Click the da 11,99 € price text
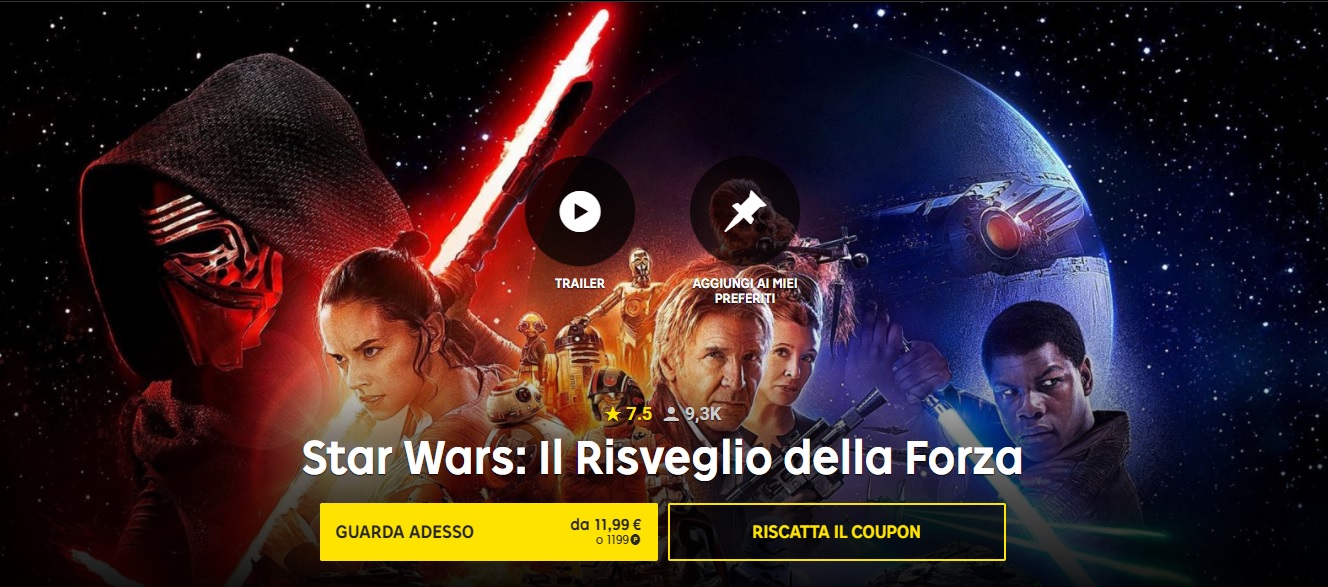 (605, 524)
